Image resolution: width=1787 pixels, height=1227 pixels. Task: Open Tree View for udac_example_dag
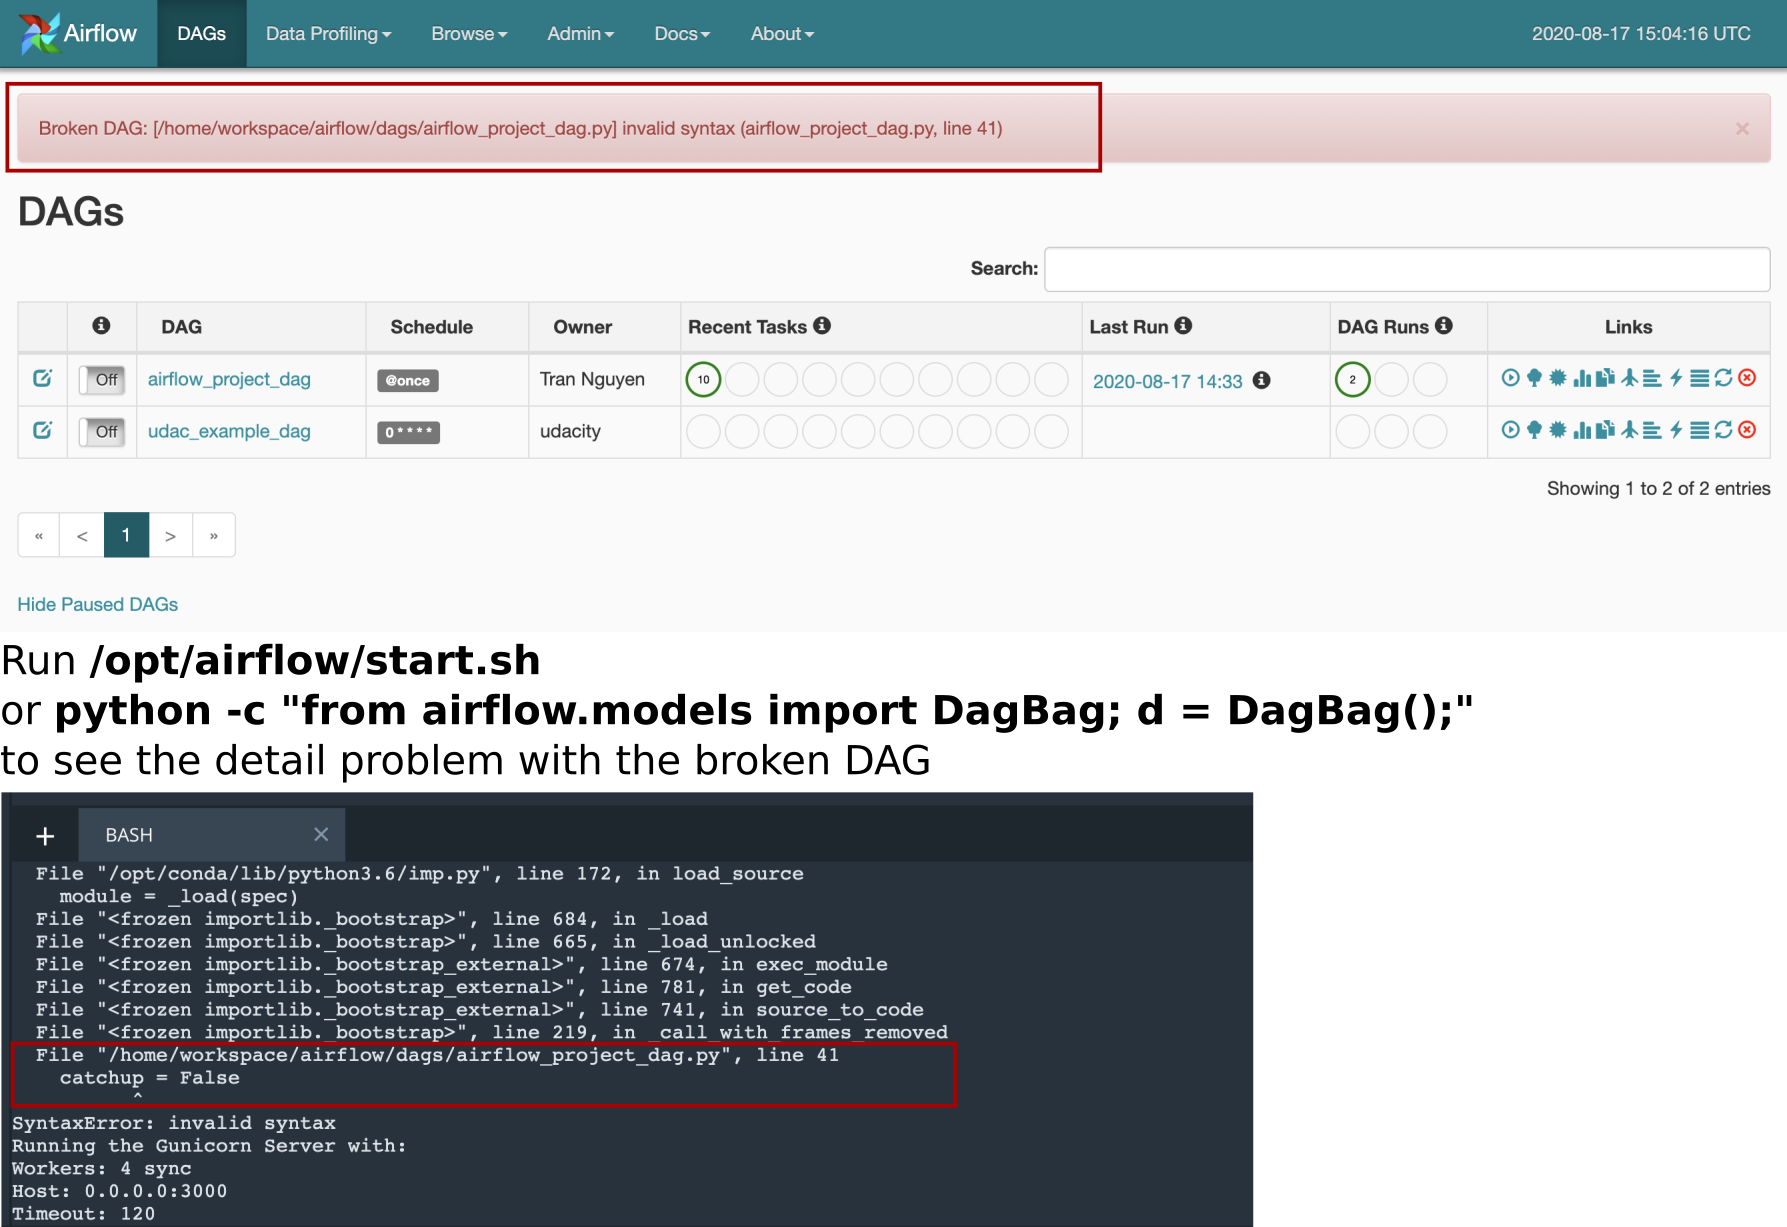click(1534, 429)
